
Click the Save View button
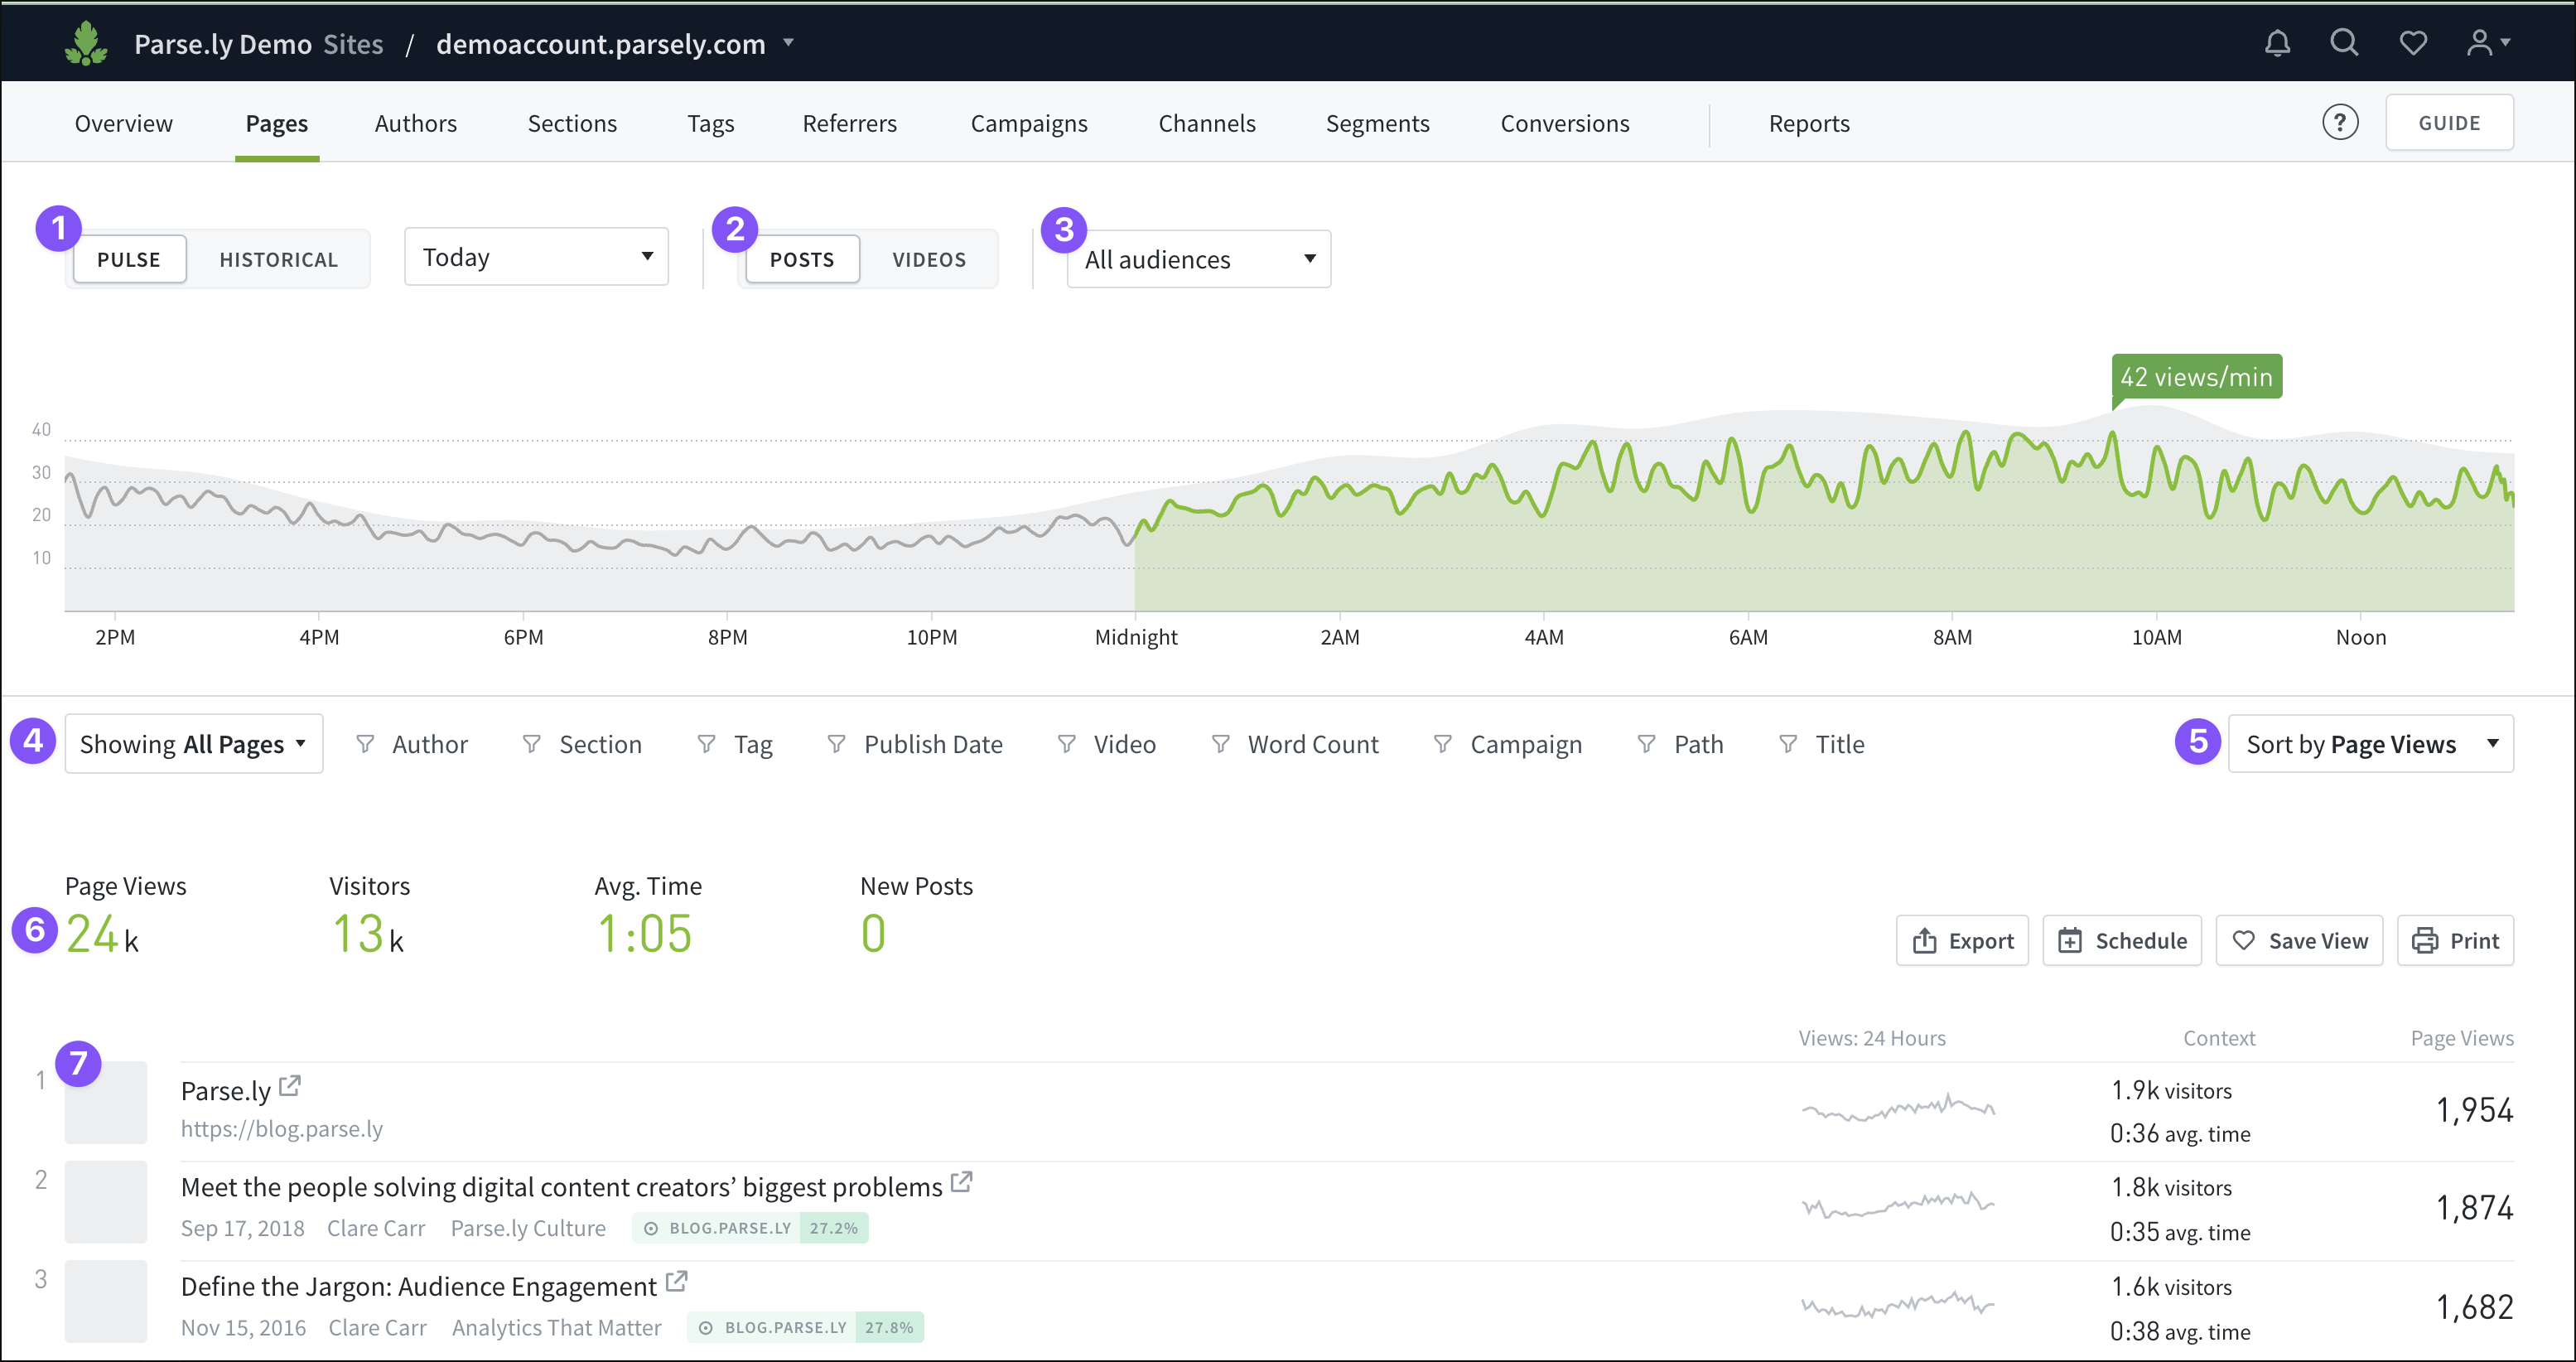pyautogui.click(x=2299, y=941)
